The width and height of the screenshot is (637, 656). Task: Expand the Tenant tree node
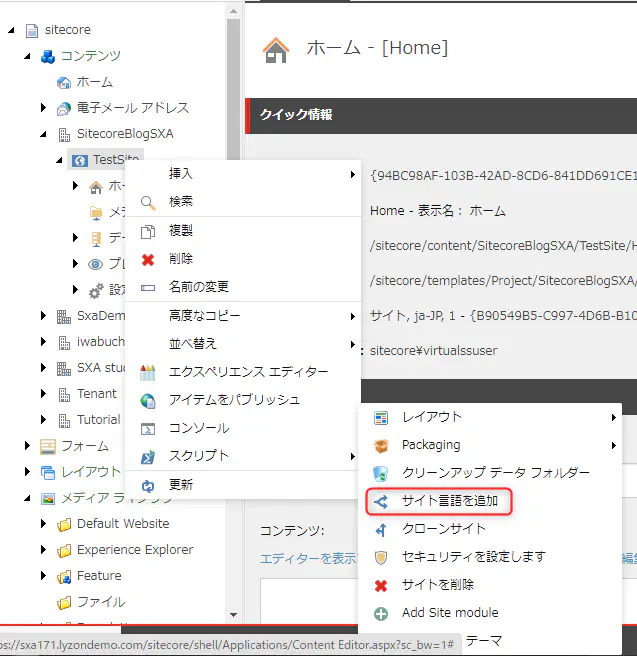[43, 394]
